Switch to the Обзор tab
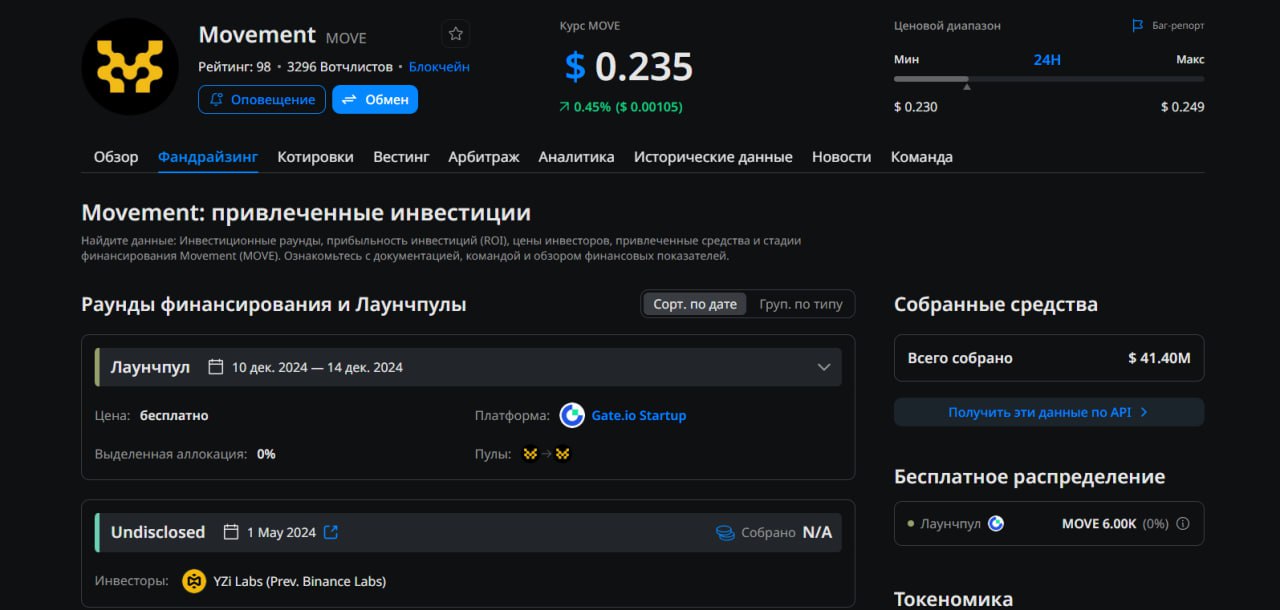Viewport: 1280px width, 610px height. tap(116, 157)
